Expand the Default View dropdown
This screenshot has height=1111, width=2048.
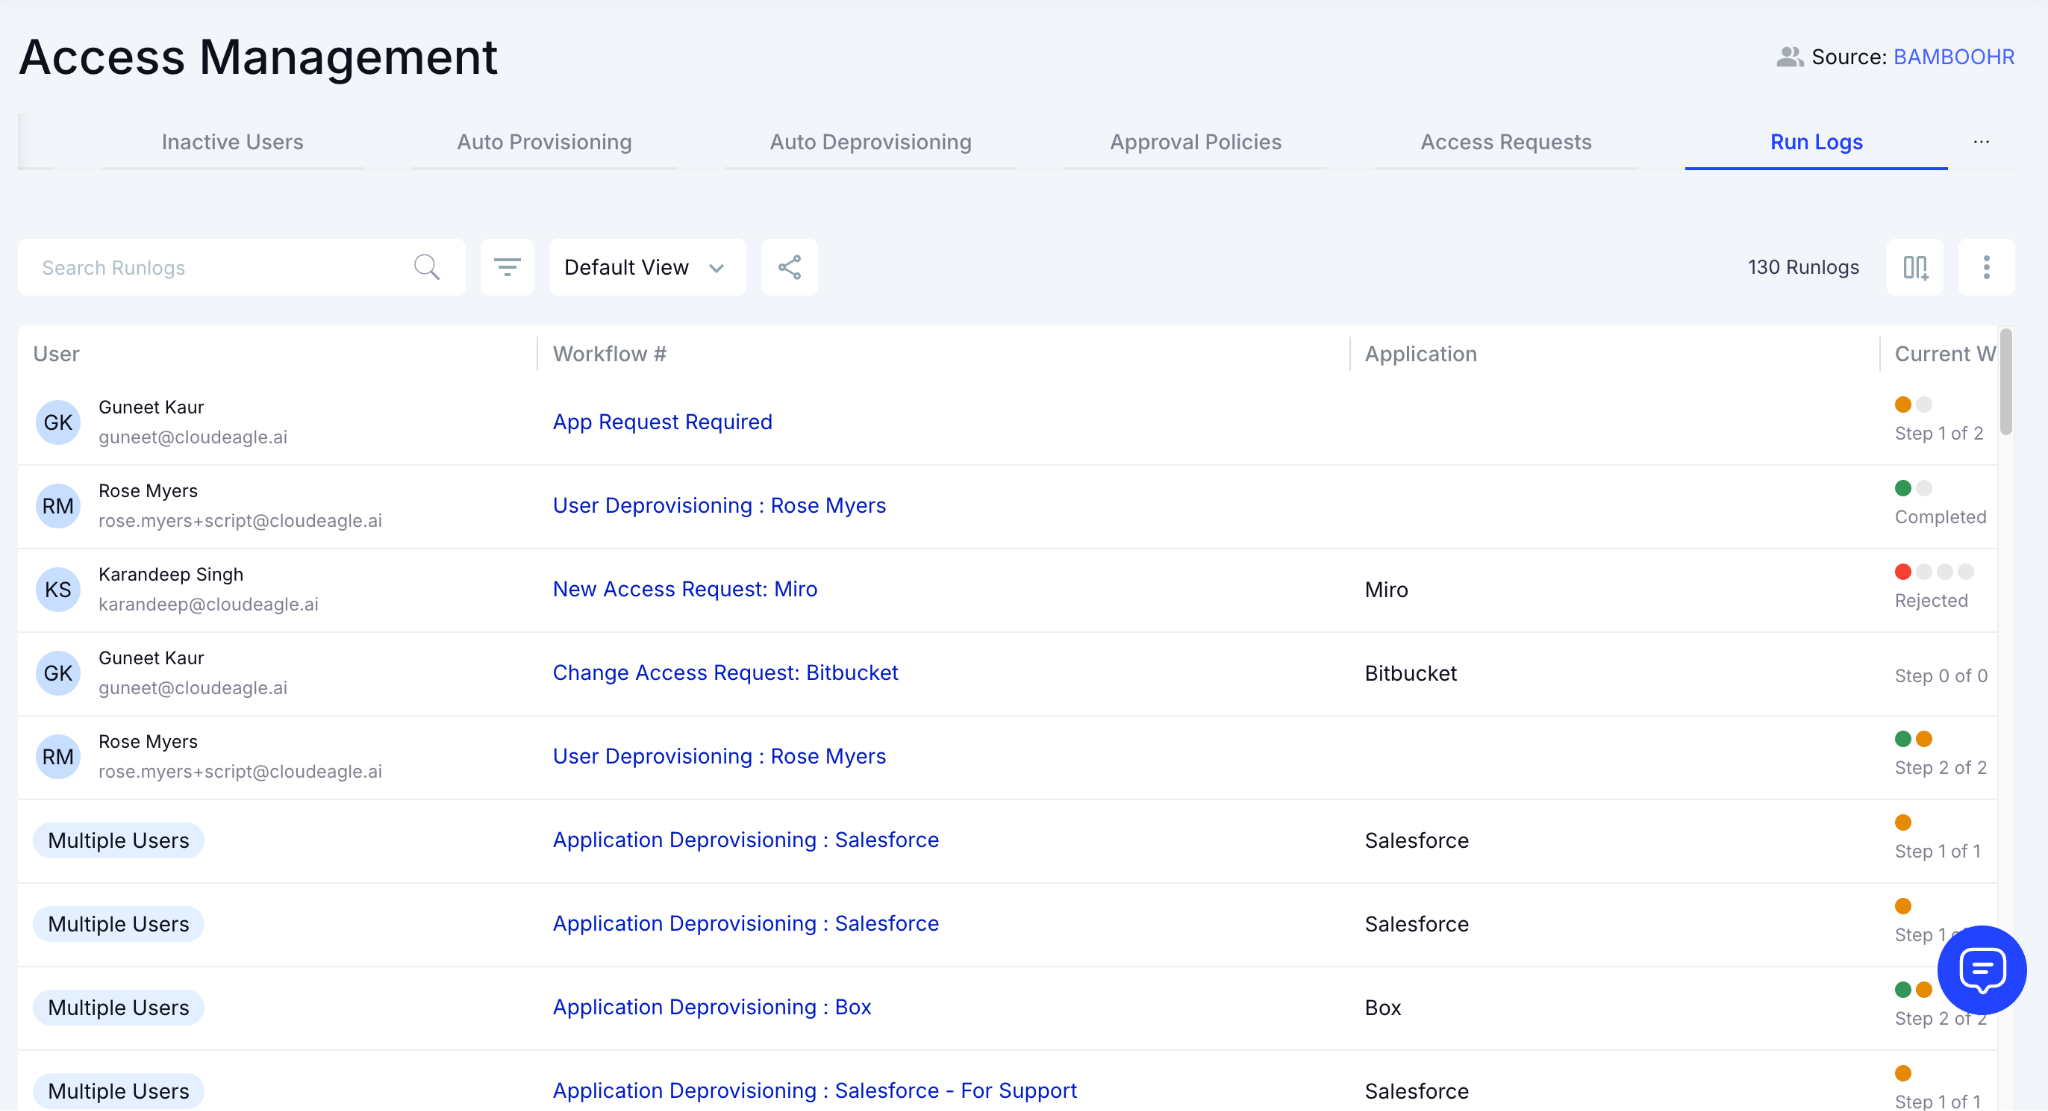click(x=646, y=267)
